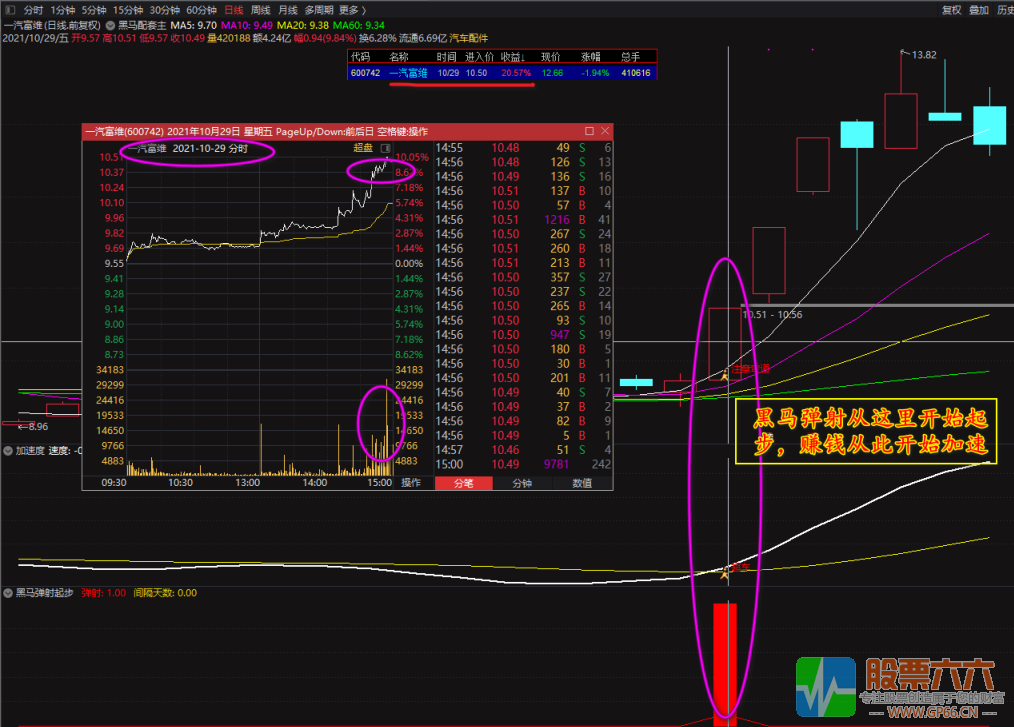1014x727 pixels.
Task: Click the MA10: 9.49 indicator value
Action: coord(247,25)
